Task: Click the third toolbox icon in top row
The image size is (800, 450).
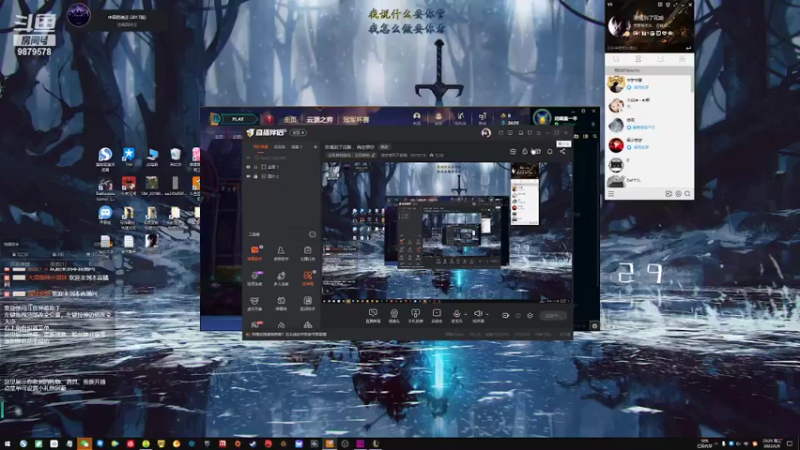Action: coord(308,252)
